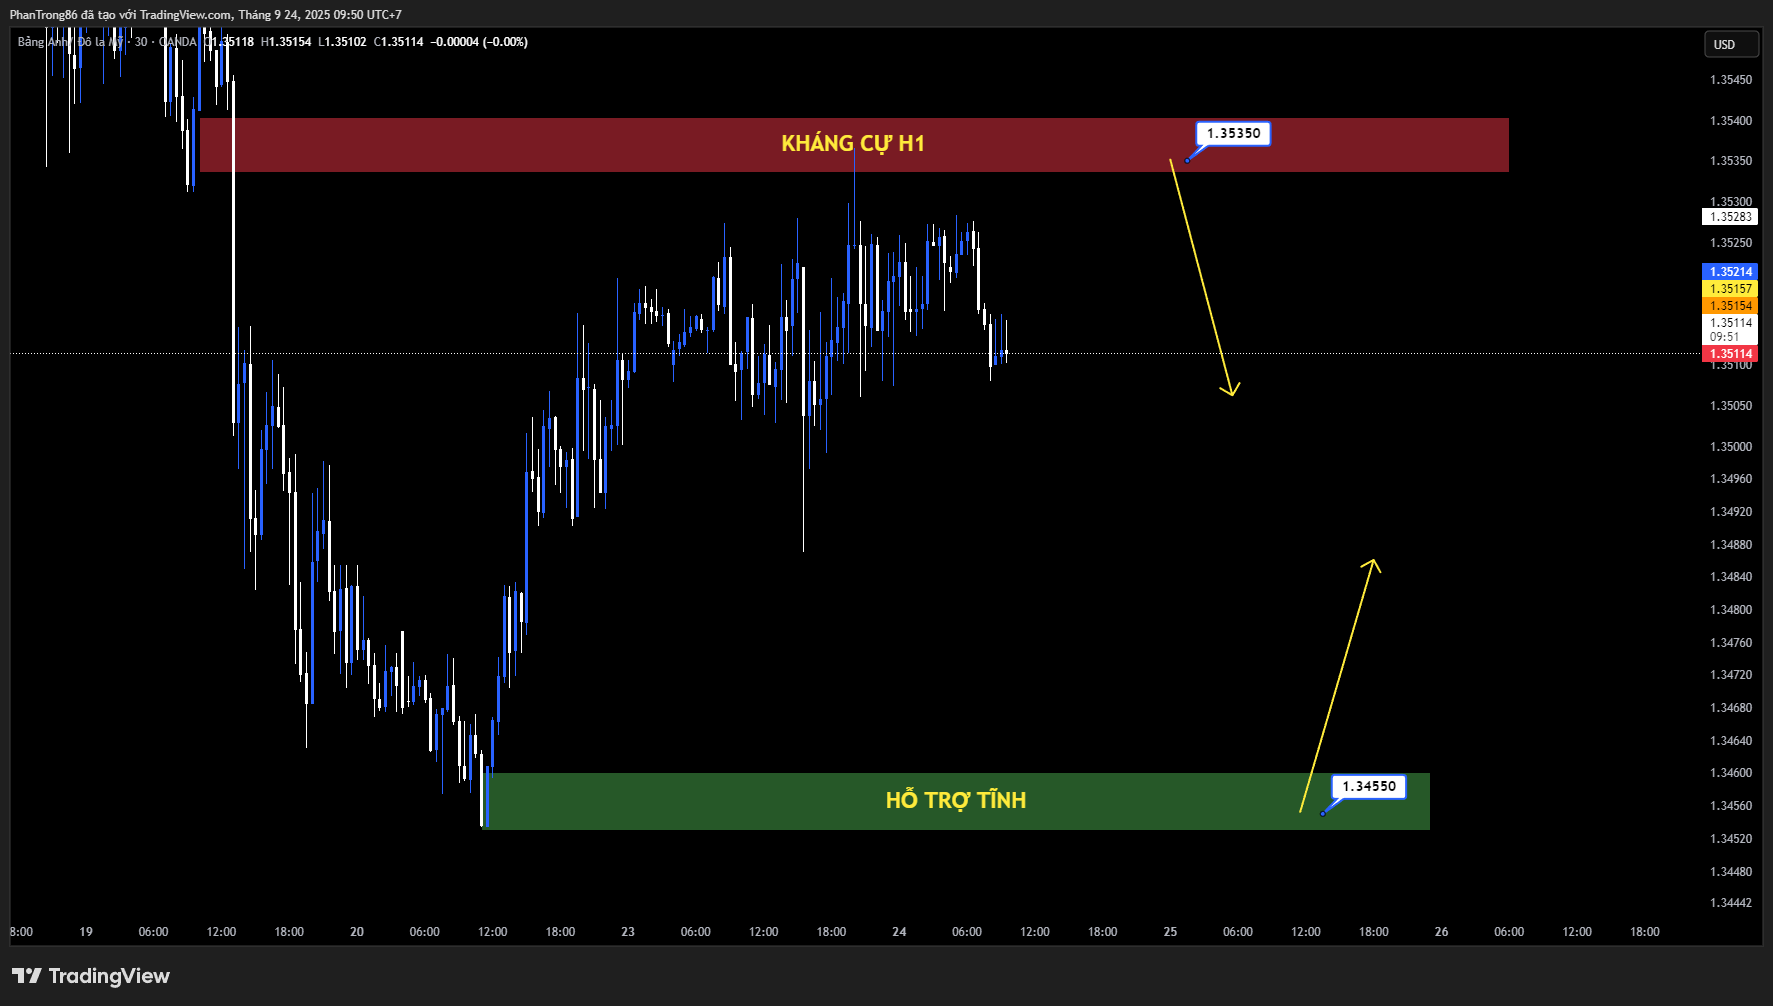
Task: Click the C1.35114 close value in header
Action: click(398, 42)
